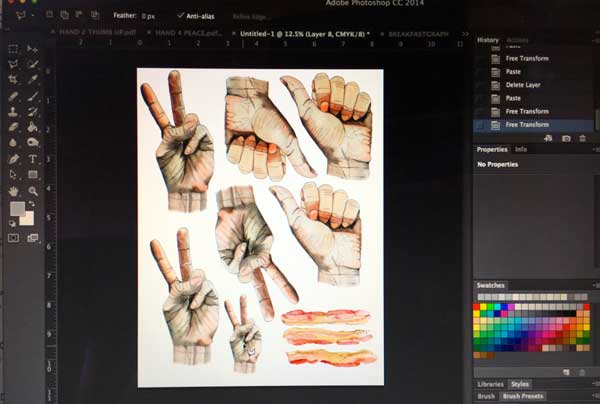The image size is (600, 404).
Task: Create a new history snapshot
Action: 566,138
